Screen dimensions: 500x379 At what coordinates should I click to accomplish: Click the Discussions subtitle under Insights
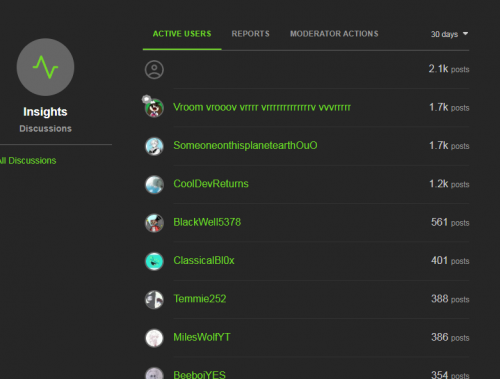pos(45,129)
